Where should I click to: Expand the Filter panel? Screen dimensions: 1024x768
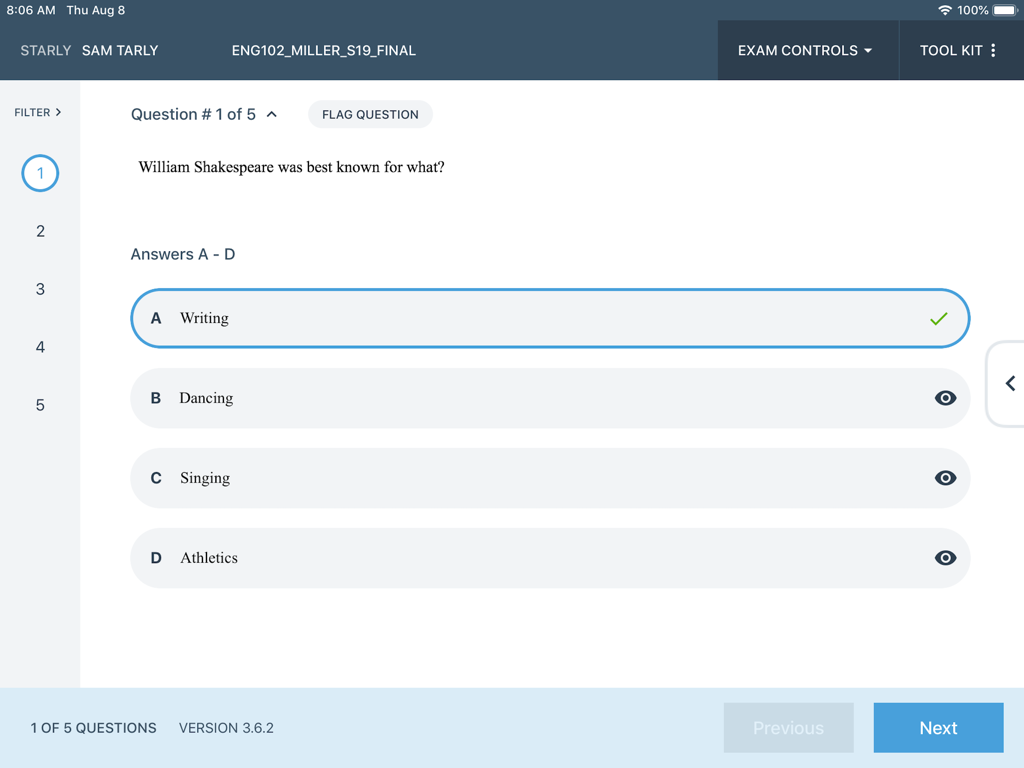coord(39,112)
